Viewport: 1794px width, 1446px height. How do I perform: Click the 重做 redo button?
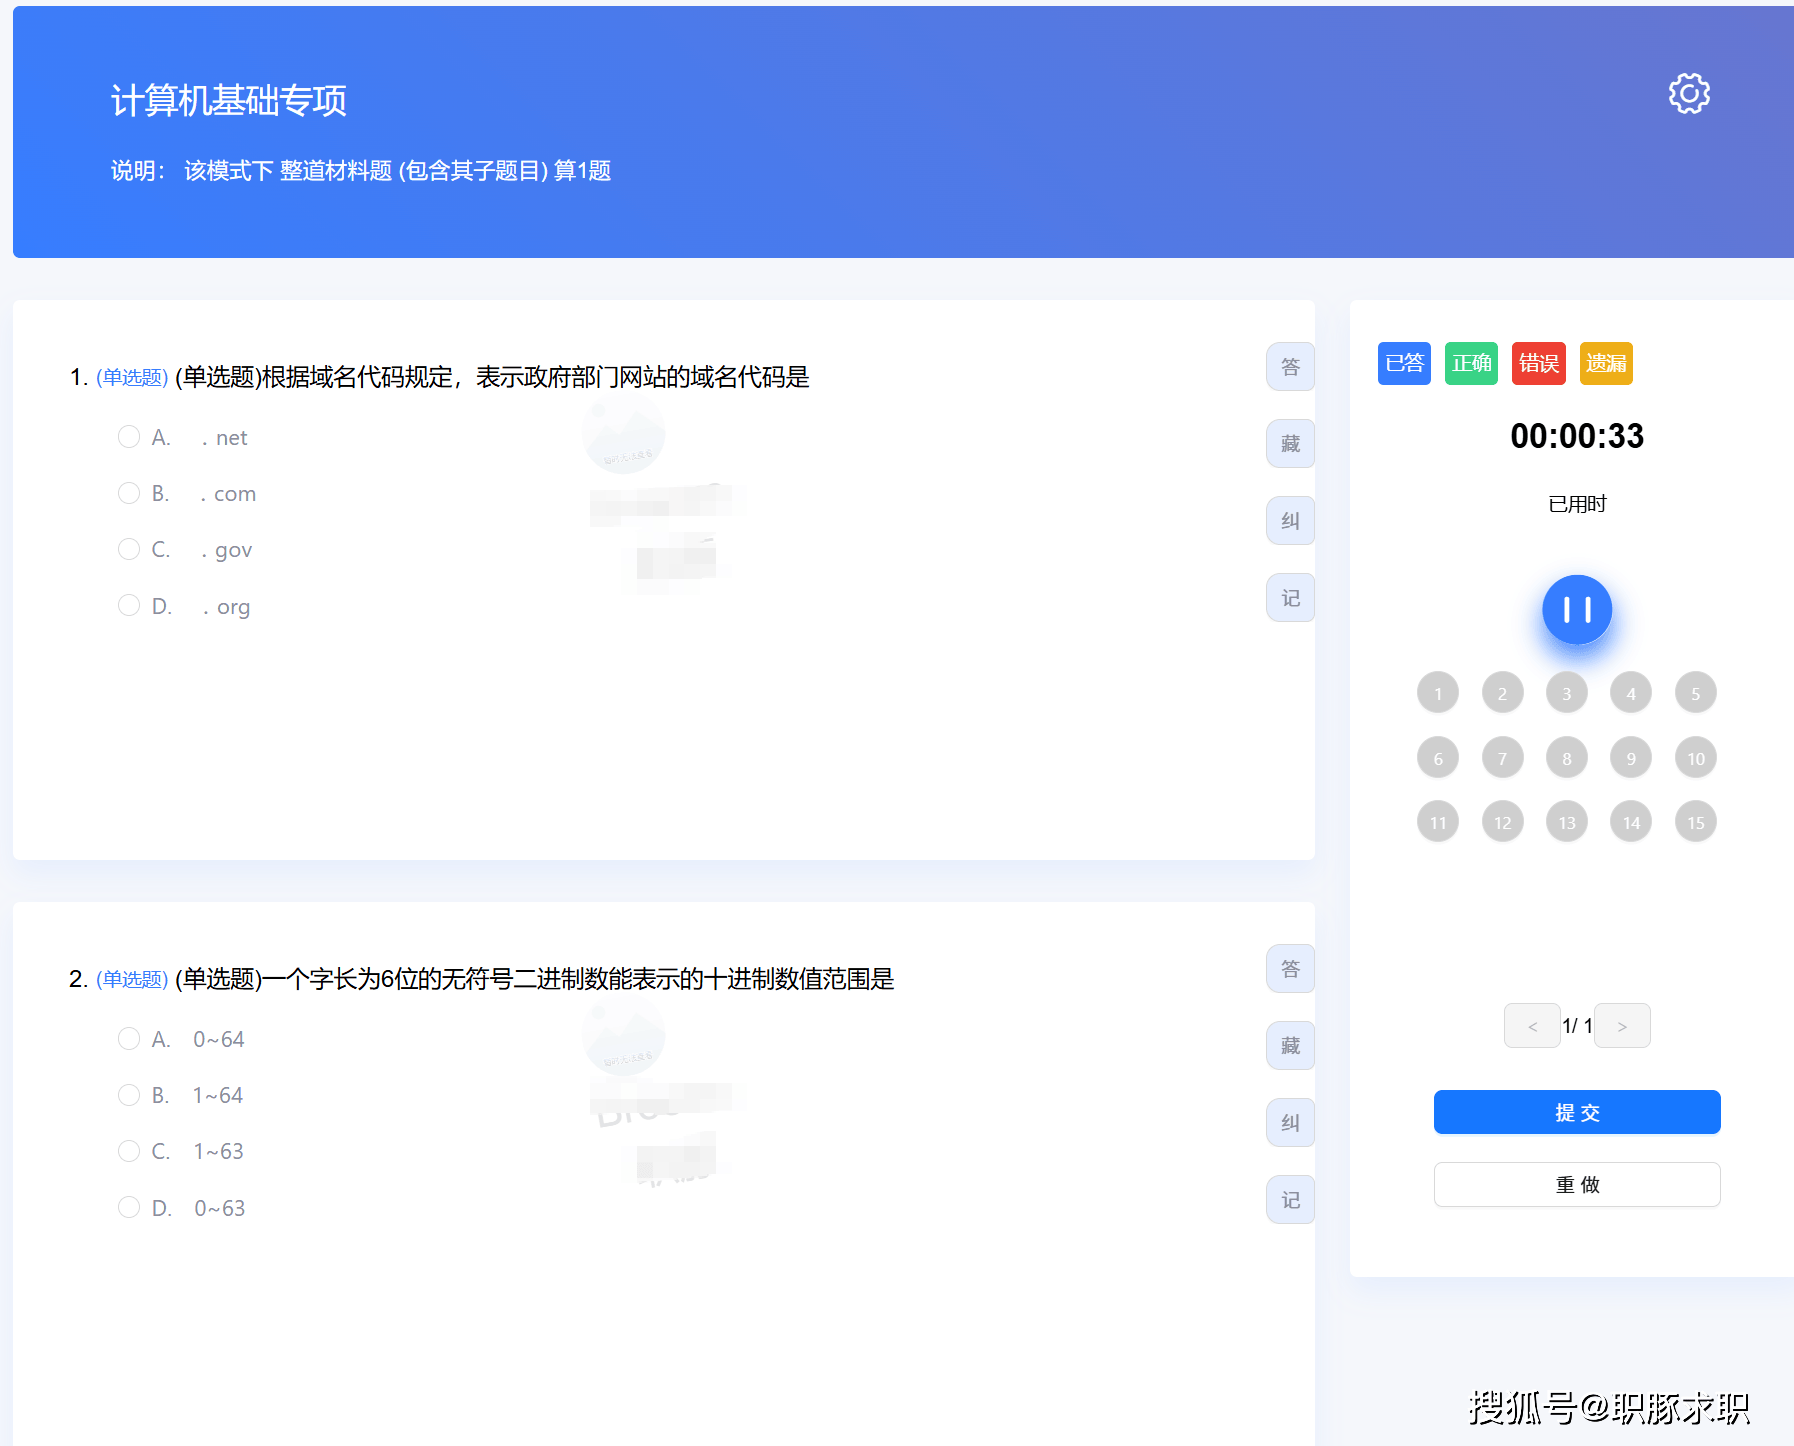[x=1577, y=1185]
